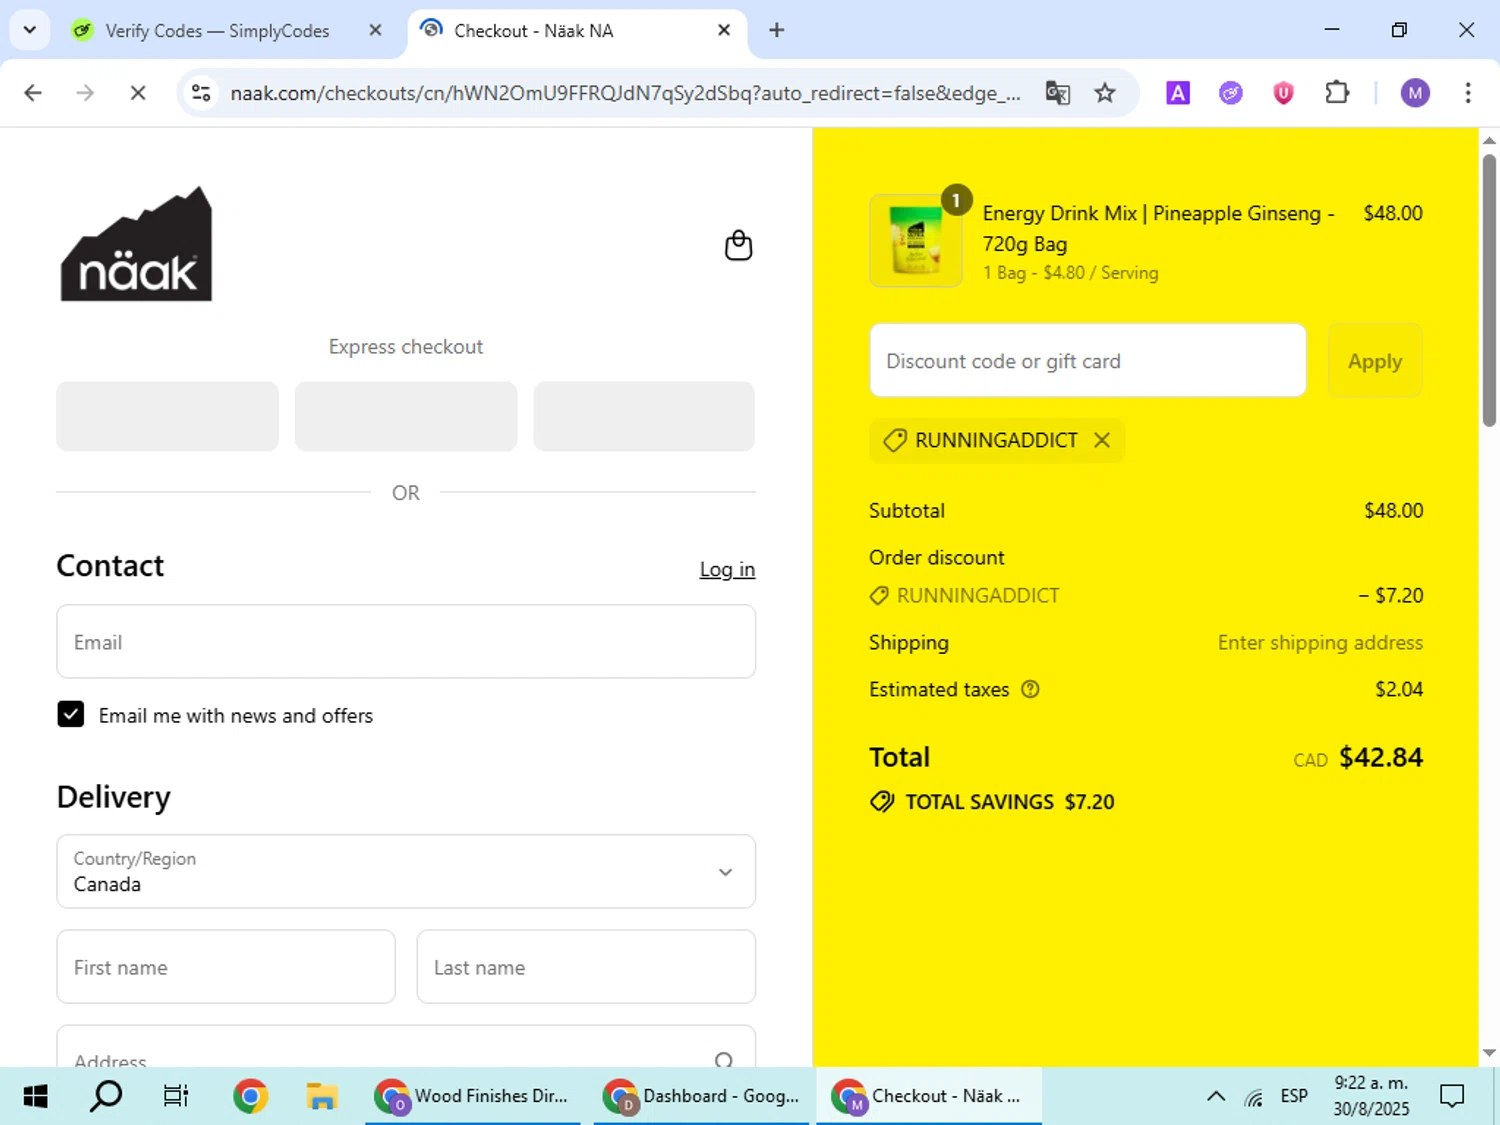Image resolution: width=1500 pixels, height=1125 pixels.
Task: Click the address bar URL
Action: pos(625,93)
